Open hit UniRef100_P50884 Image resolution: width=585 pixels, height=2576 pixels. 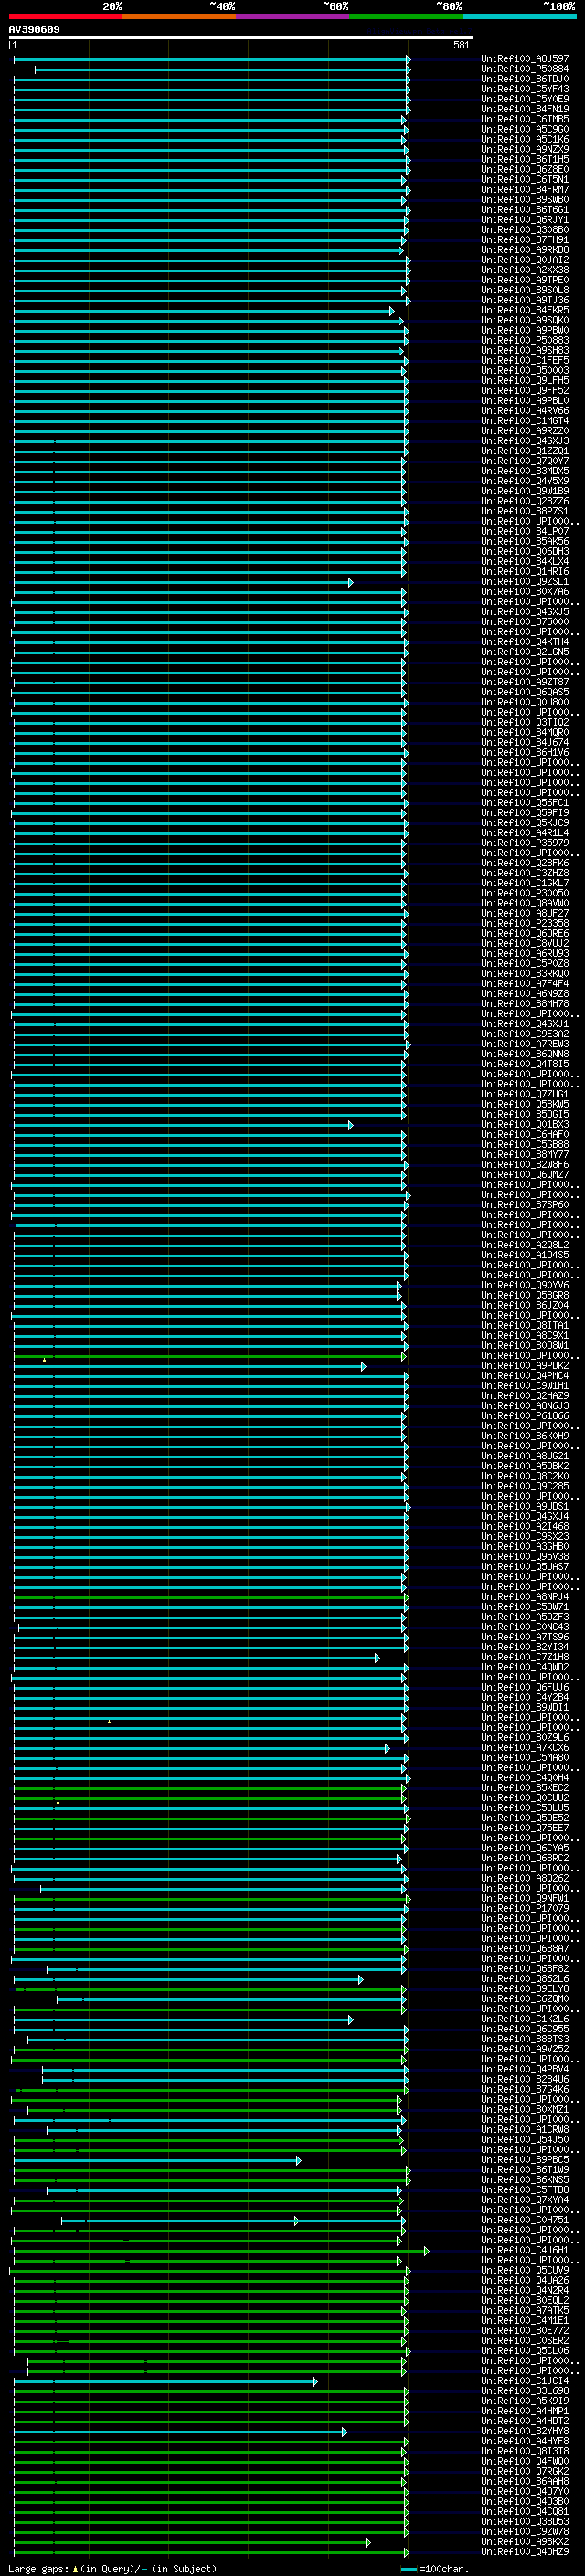(x=525, y=69)
